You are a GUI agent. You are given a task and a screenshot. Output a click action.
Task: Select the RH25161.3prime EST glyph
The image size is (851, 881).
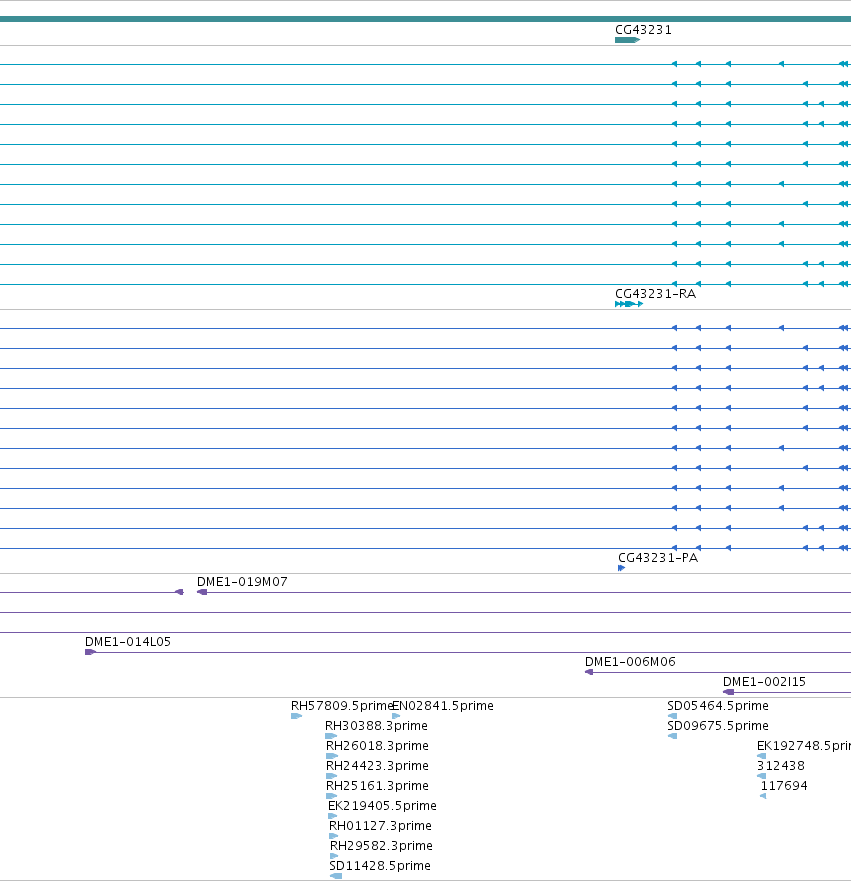[x=331, y=796]
